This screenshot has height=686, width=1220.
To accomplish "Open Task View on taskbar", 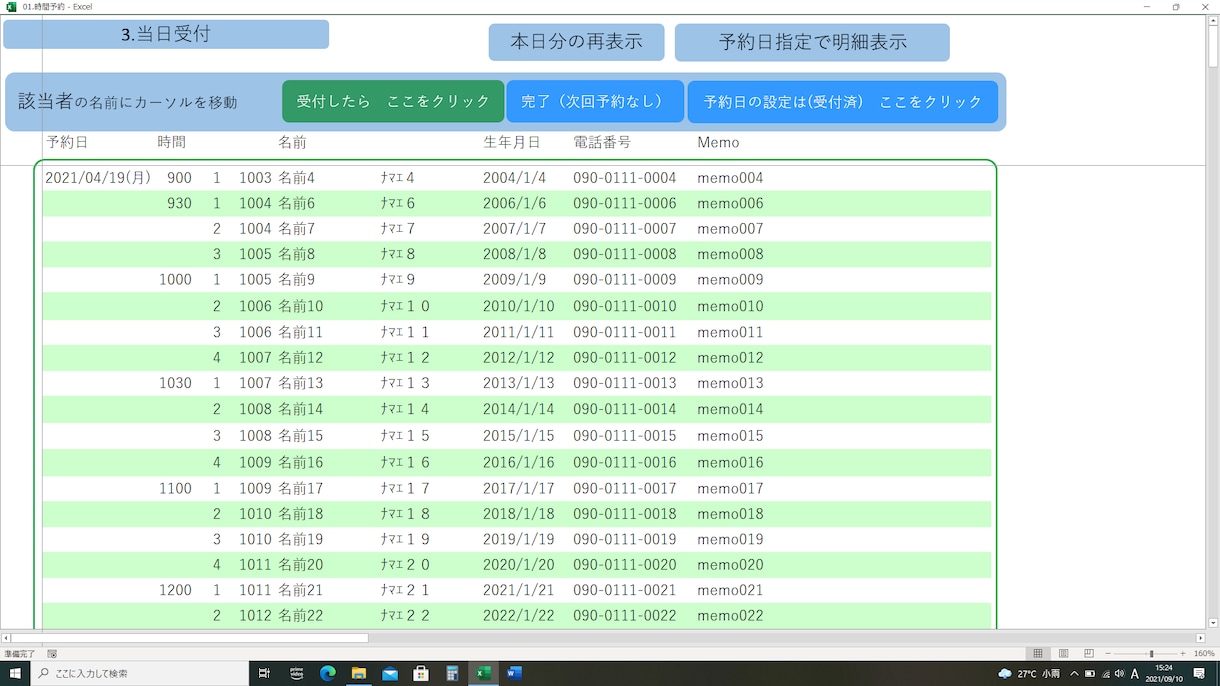I will (264, 673).
